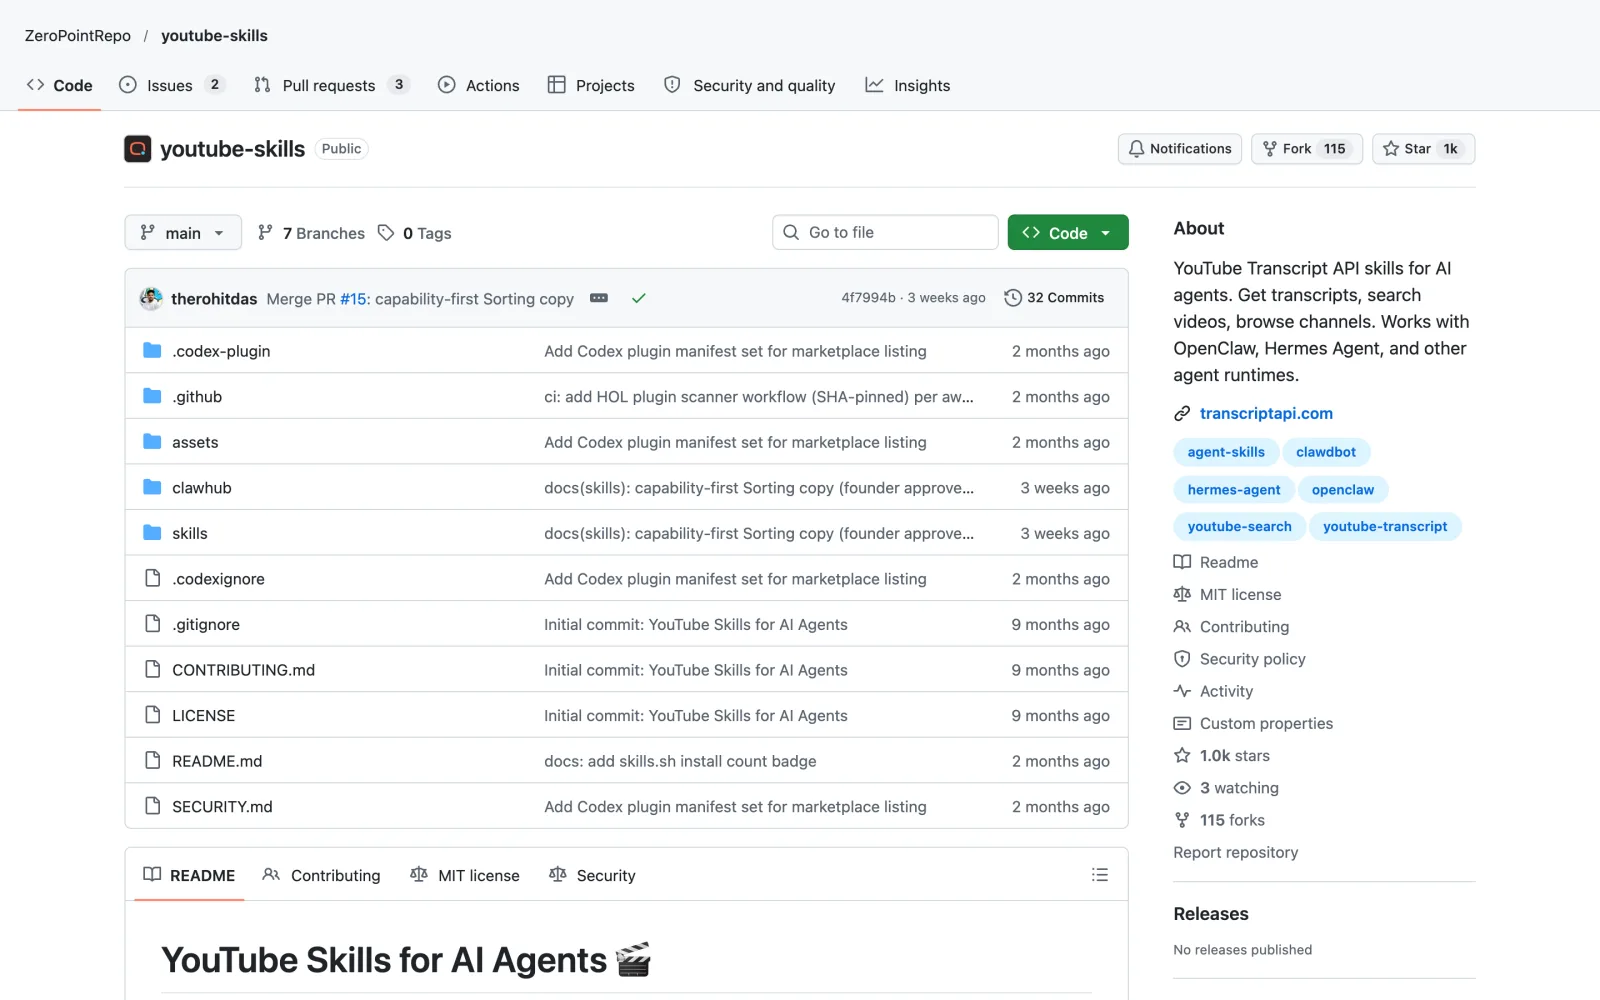Click the LICENSE file icon
Viewport: 1600px width, 1000px height.
point(152,715)
